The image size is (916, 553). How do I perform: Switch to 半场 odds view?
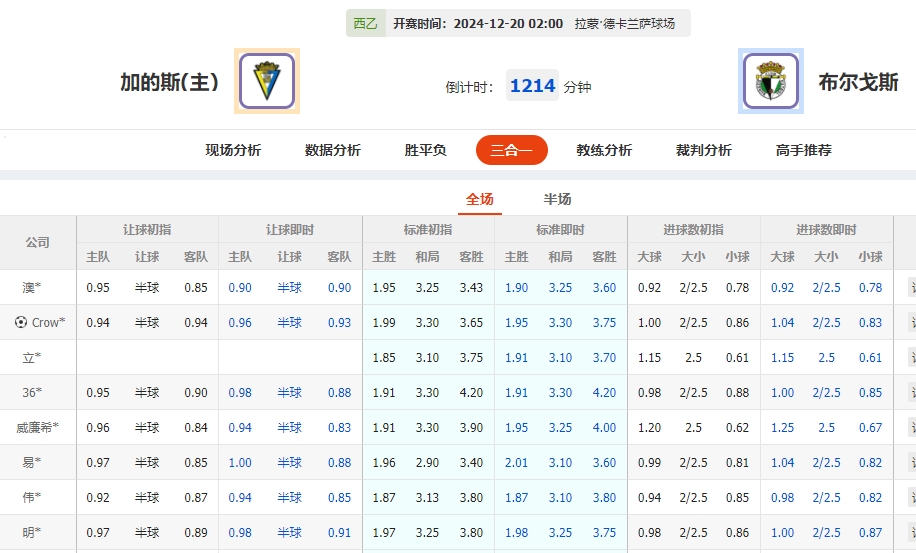pos(558,199)
